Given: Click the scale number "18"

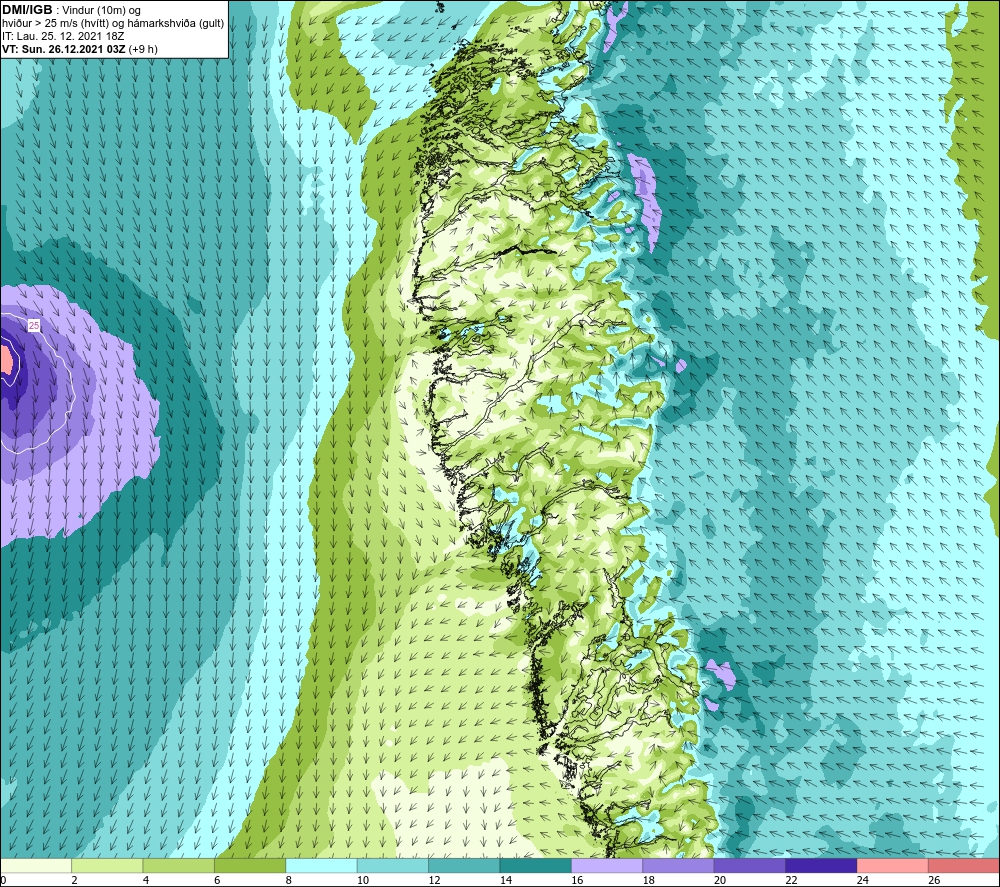Looking at the screenshot, I should pyautogui.click(x=649, y=880).
